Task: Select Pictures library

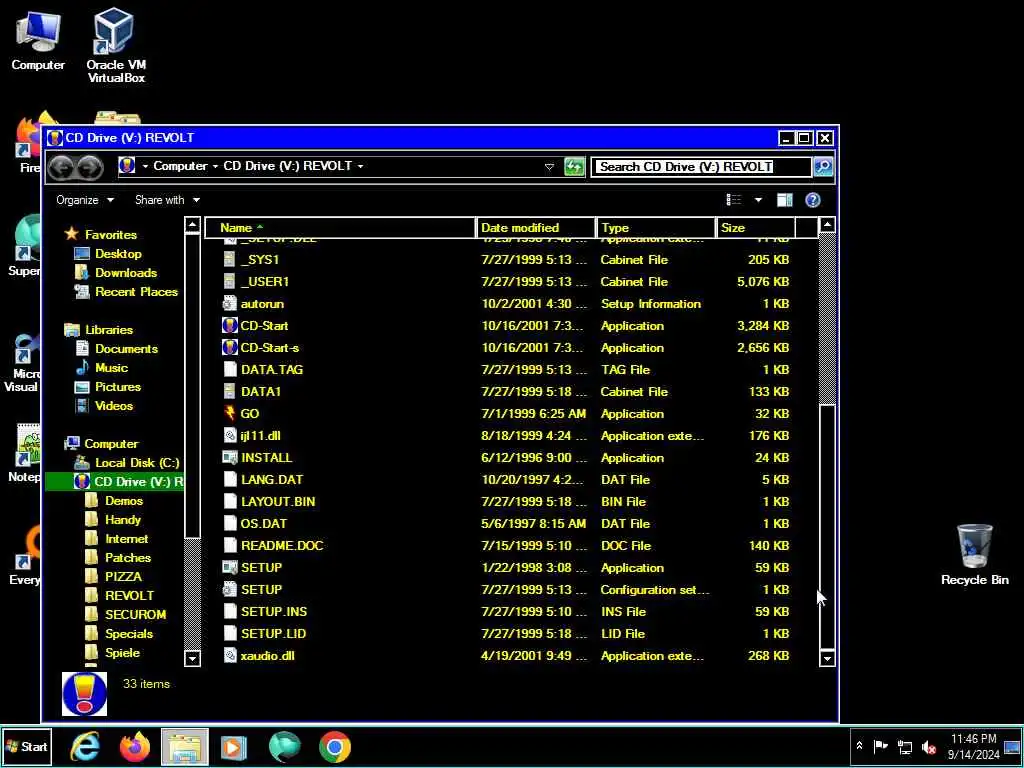Action: tap(118, 387)
